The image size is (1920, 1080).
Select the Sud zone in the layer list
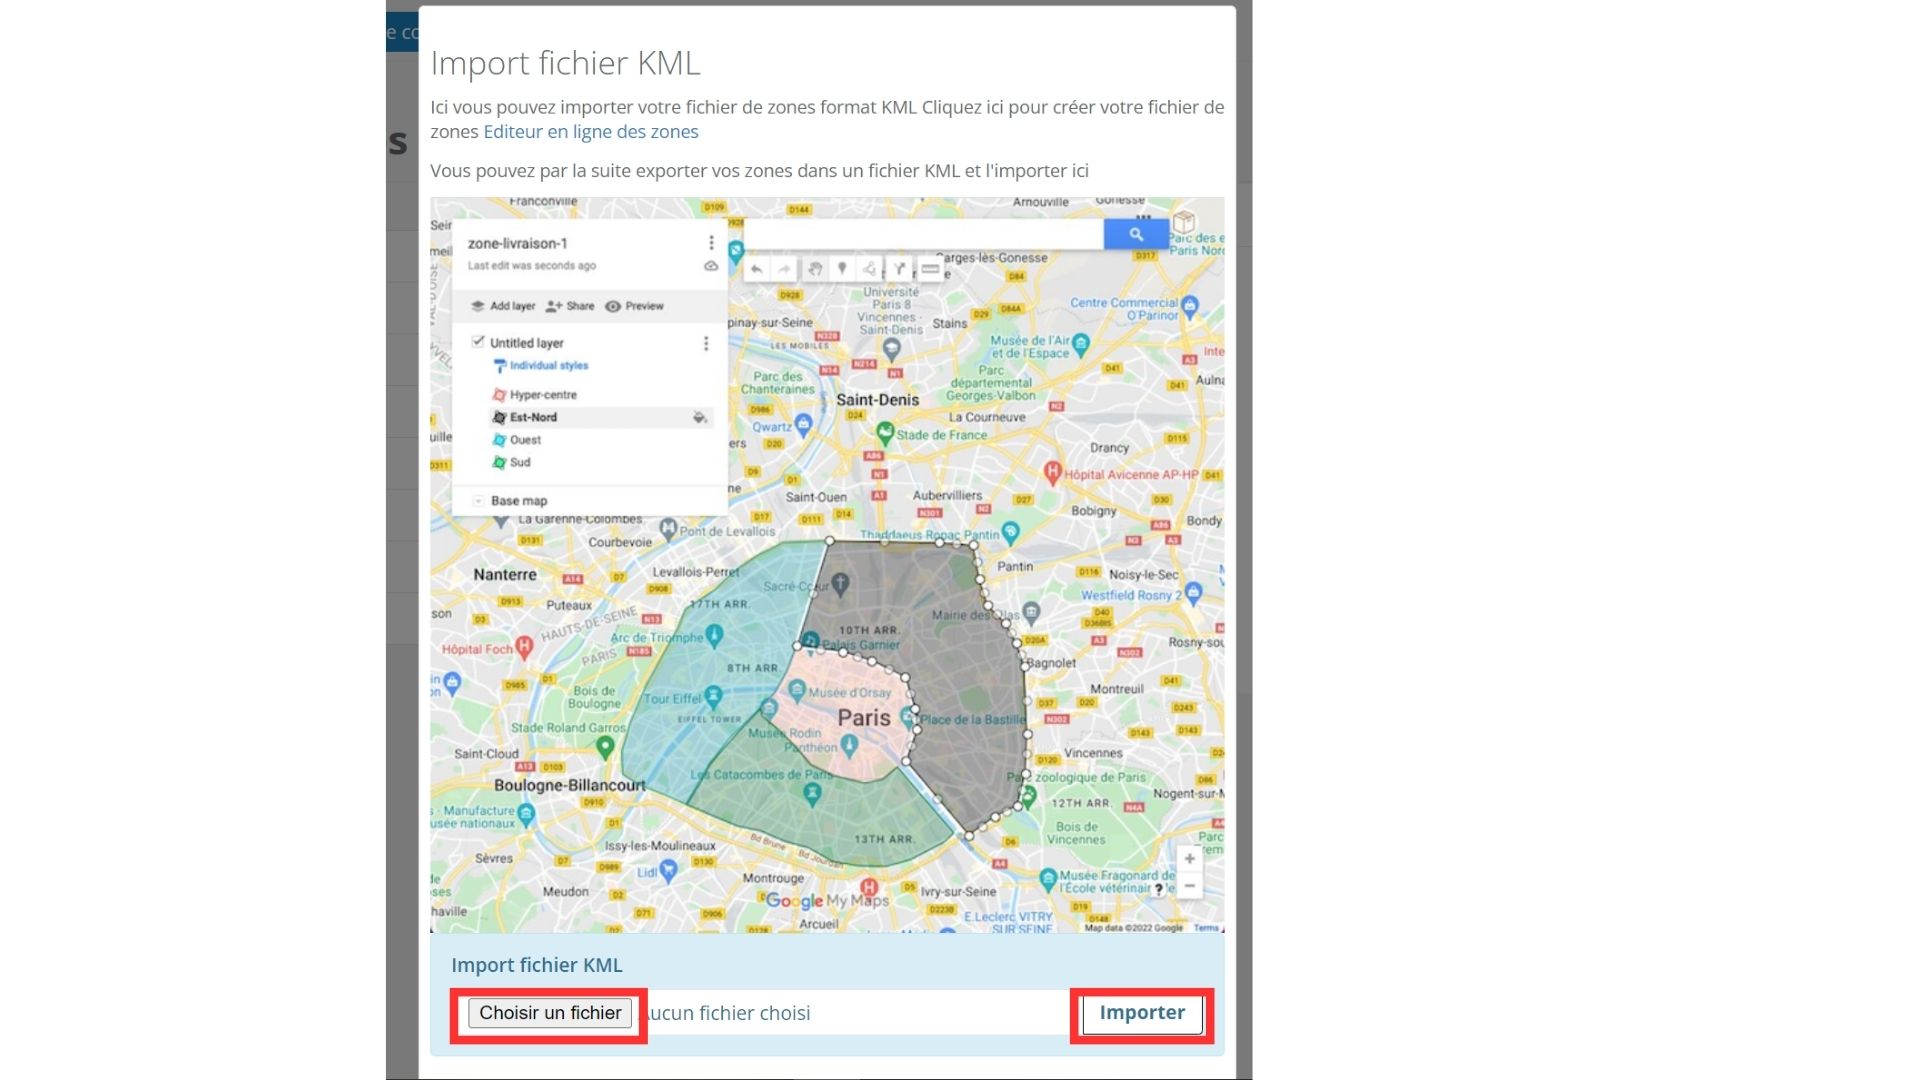pyautogui.click(x=512, y=462)
